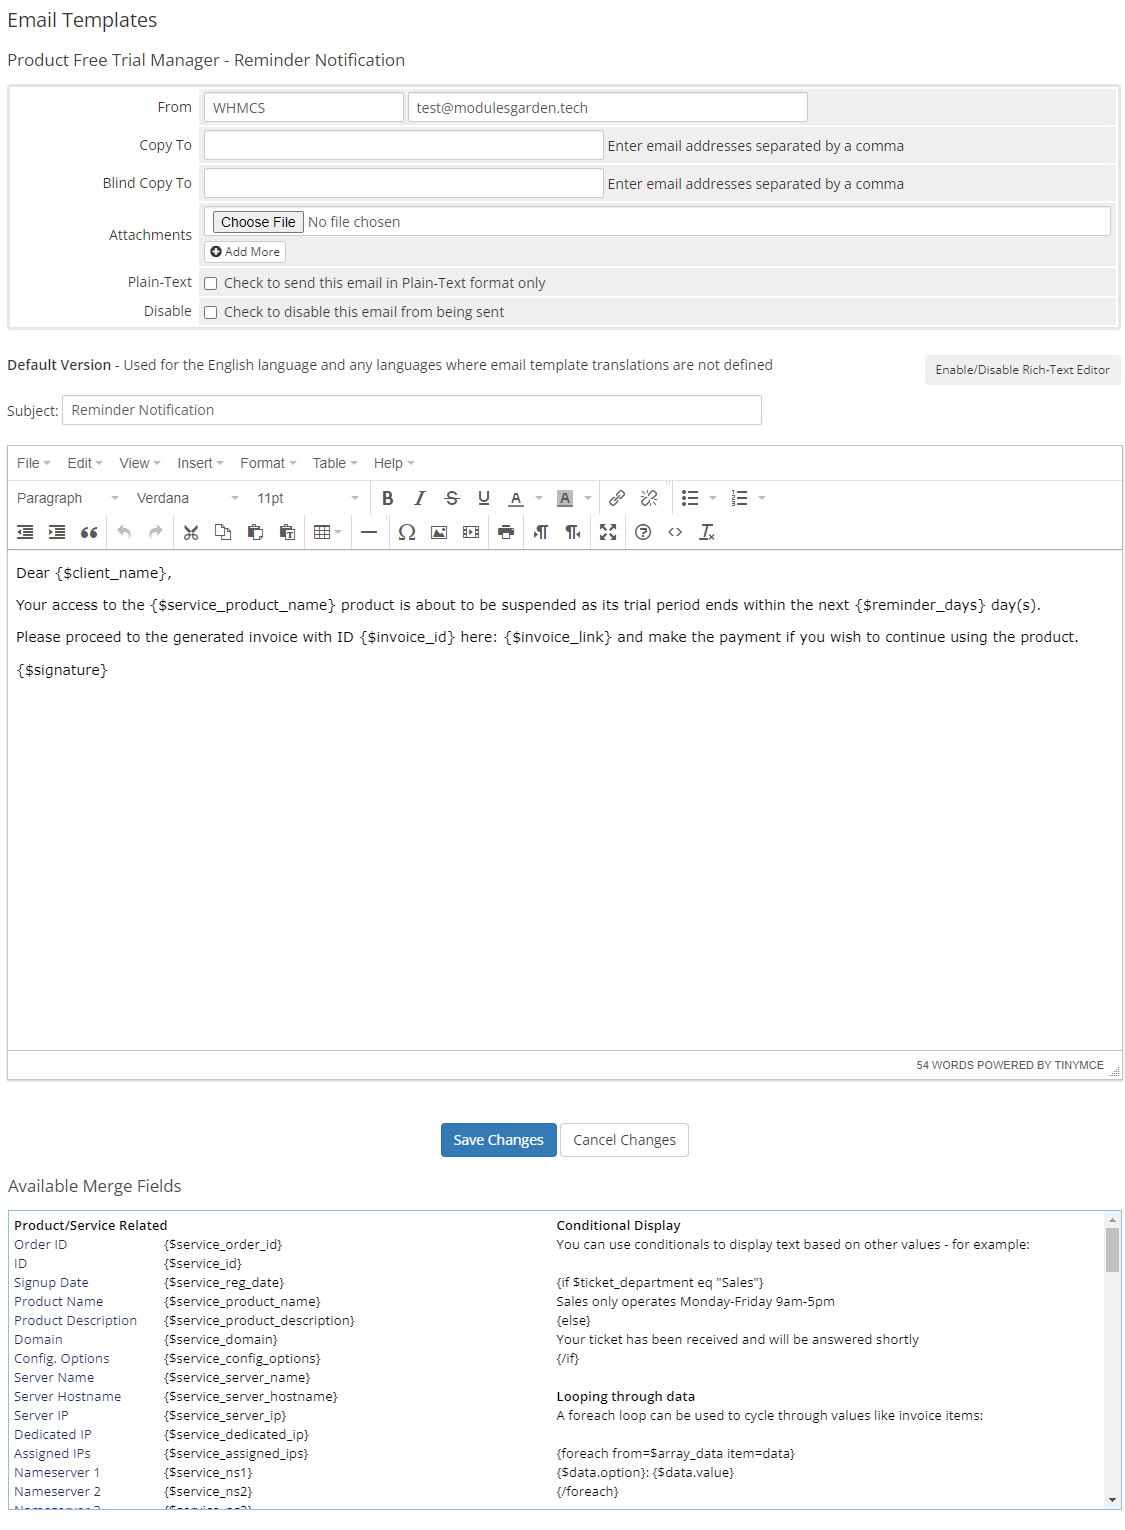Check the Disable email checkbox
The width and height of the screenshot is (1125, 1530).
click(211, 312)
